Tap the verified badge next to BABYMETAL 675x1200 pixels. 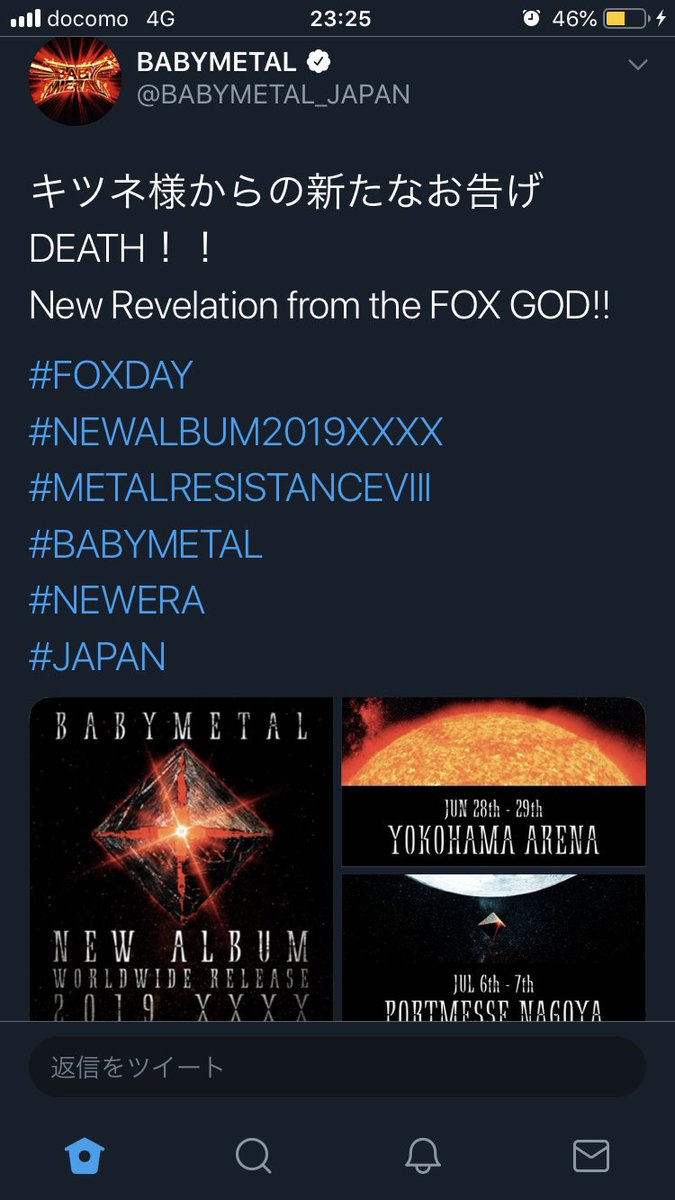pyautogui.click(x=318, y=62)
